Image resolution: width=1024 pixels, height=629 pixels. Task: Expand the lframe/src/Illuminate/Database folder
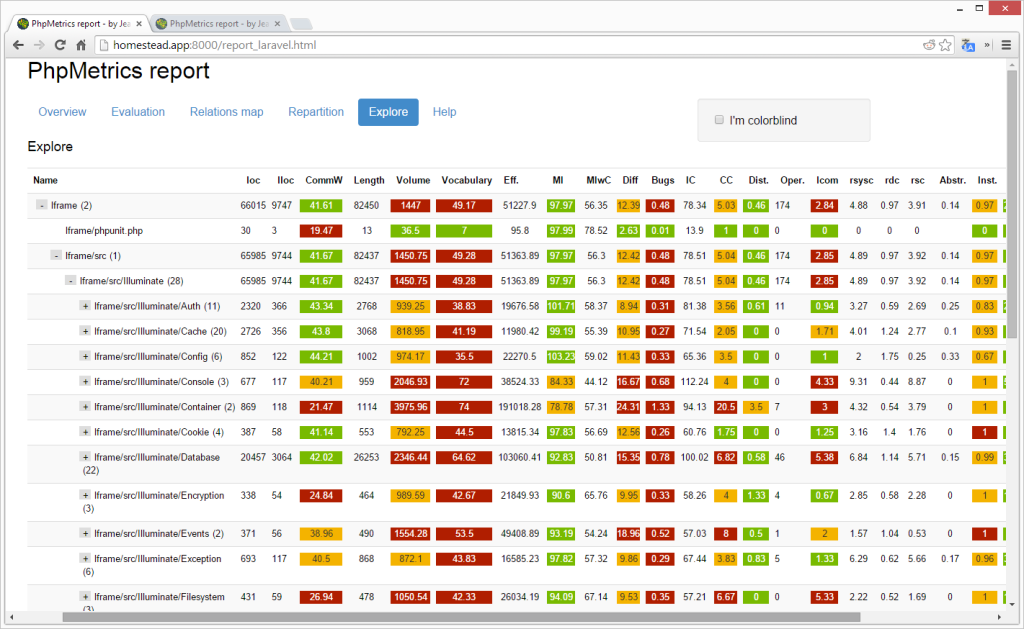tap(85, 456)
